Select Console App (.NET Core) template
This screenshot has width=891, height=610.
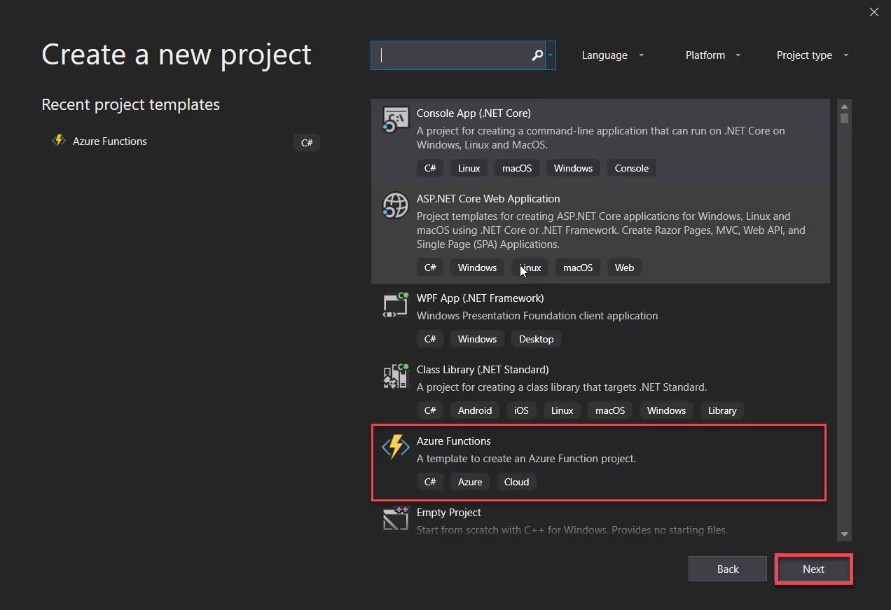coord(600,142)
